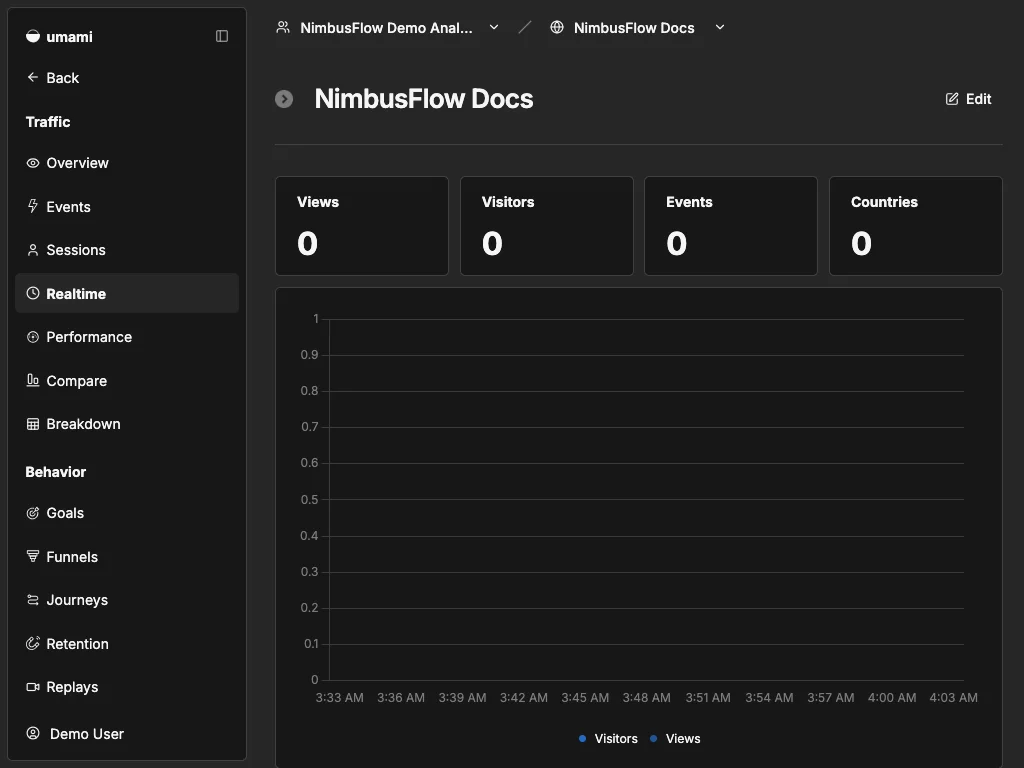Click the Sessions person icon
The width and height of the screenshot is (1024, 768).
pyautogui.click(x=33, y=250)
